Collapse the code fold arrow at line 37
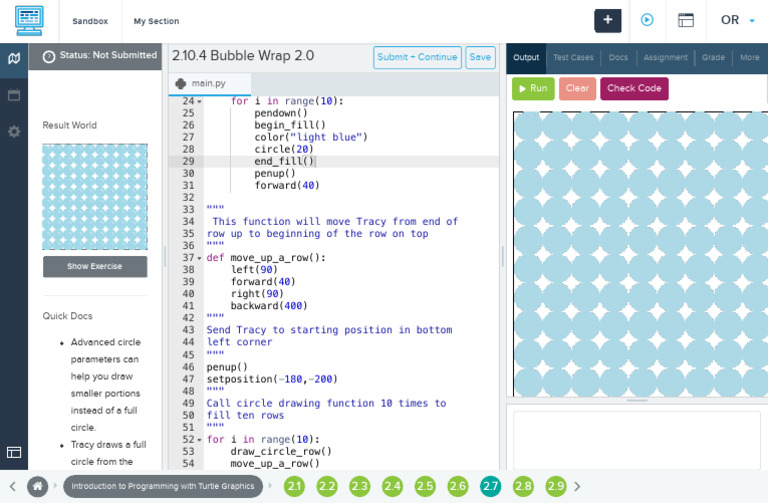The width and height of the screenshot is (768, 503). [199, 258]
